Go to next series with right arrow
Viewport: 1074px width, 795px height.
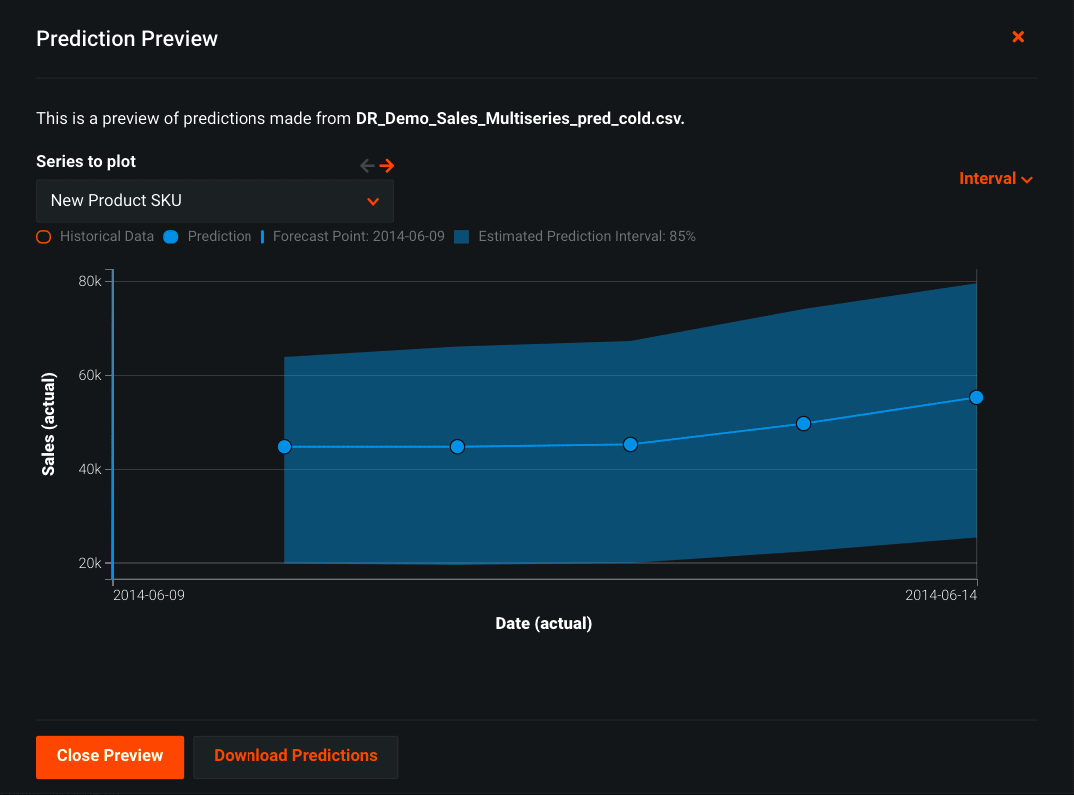coord(387,166)
